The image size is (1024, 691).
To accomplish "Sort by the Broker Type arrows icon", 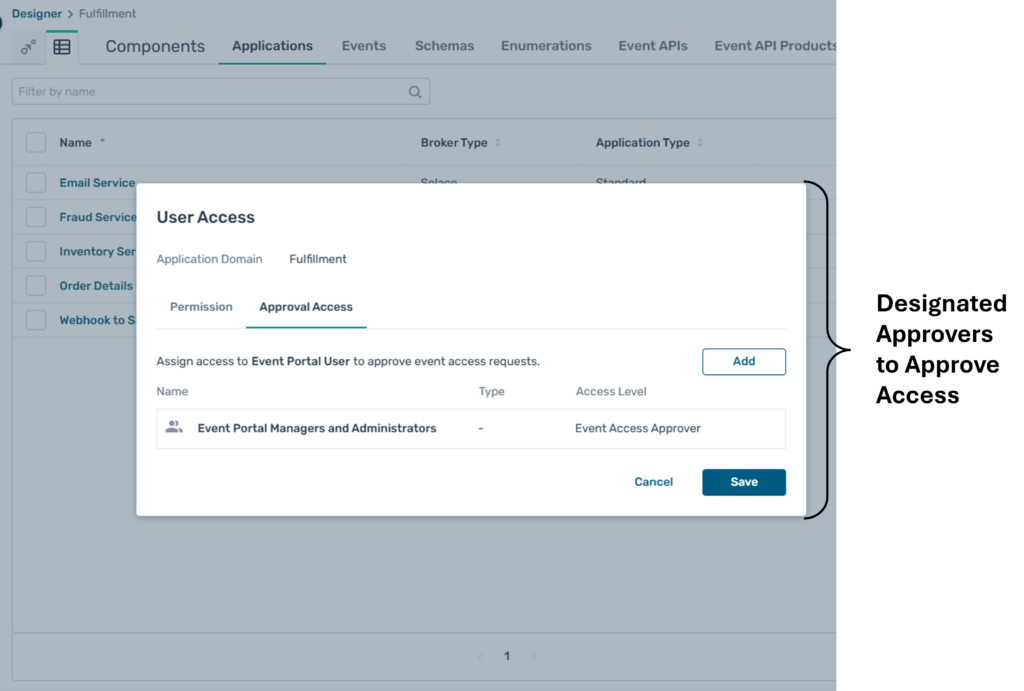I will (498, 143).
